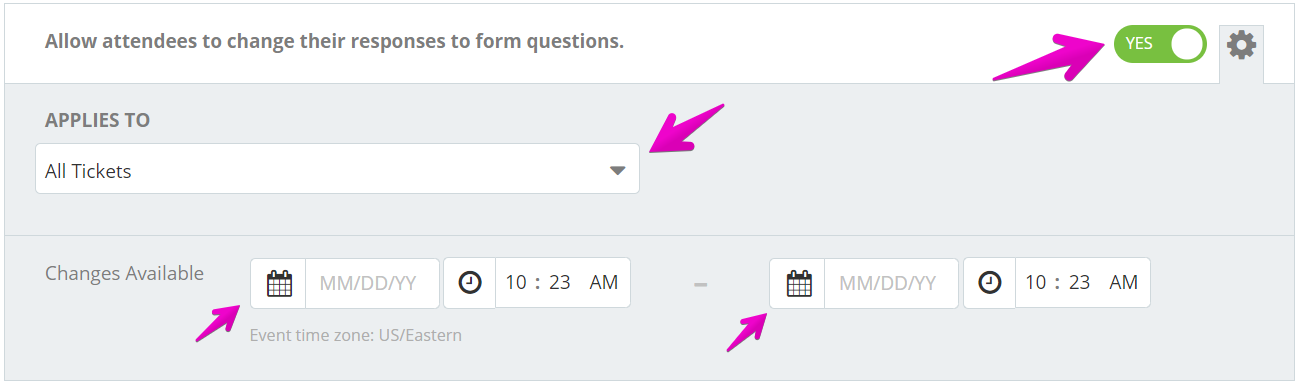
Task: Open the gear settings icon
Action: click(1241, 45)
